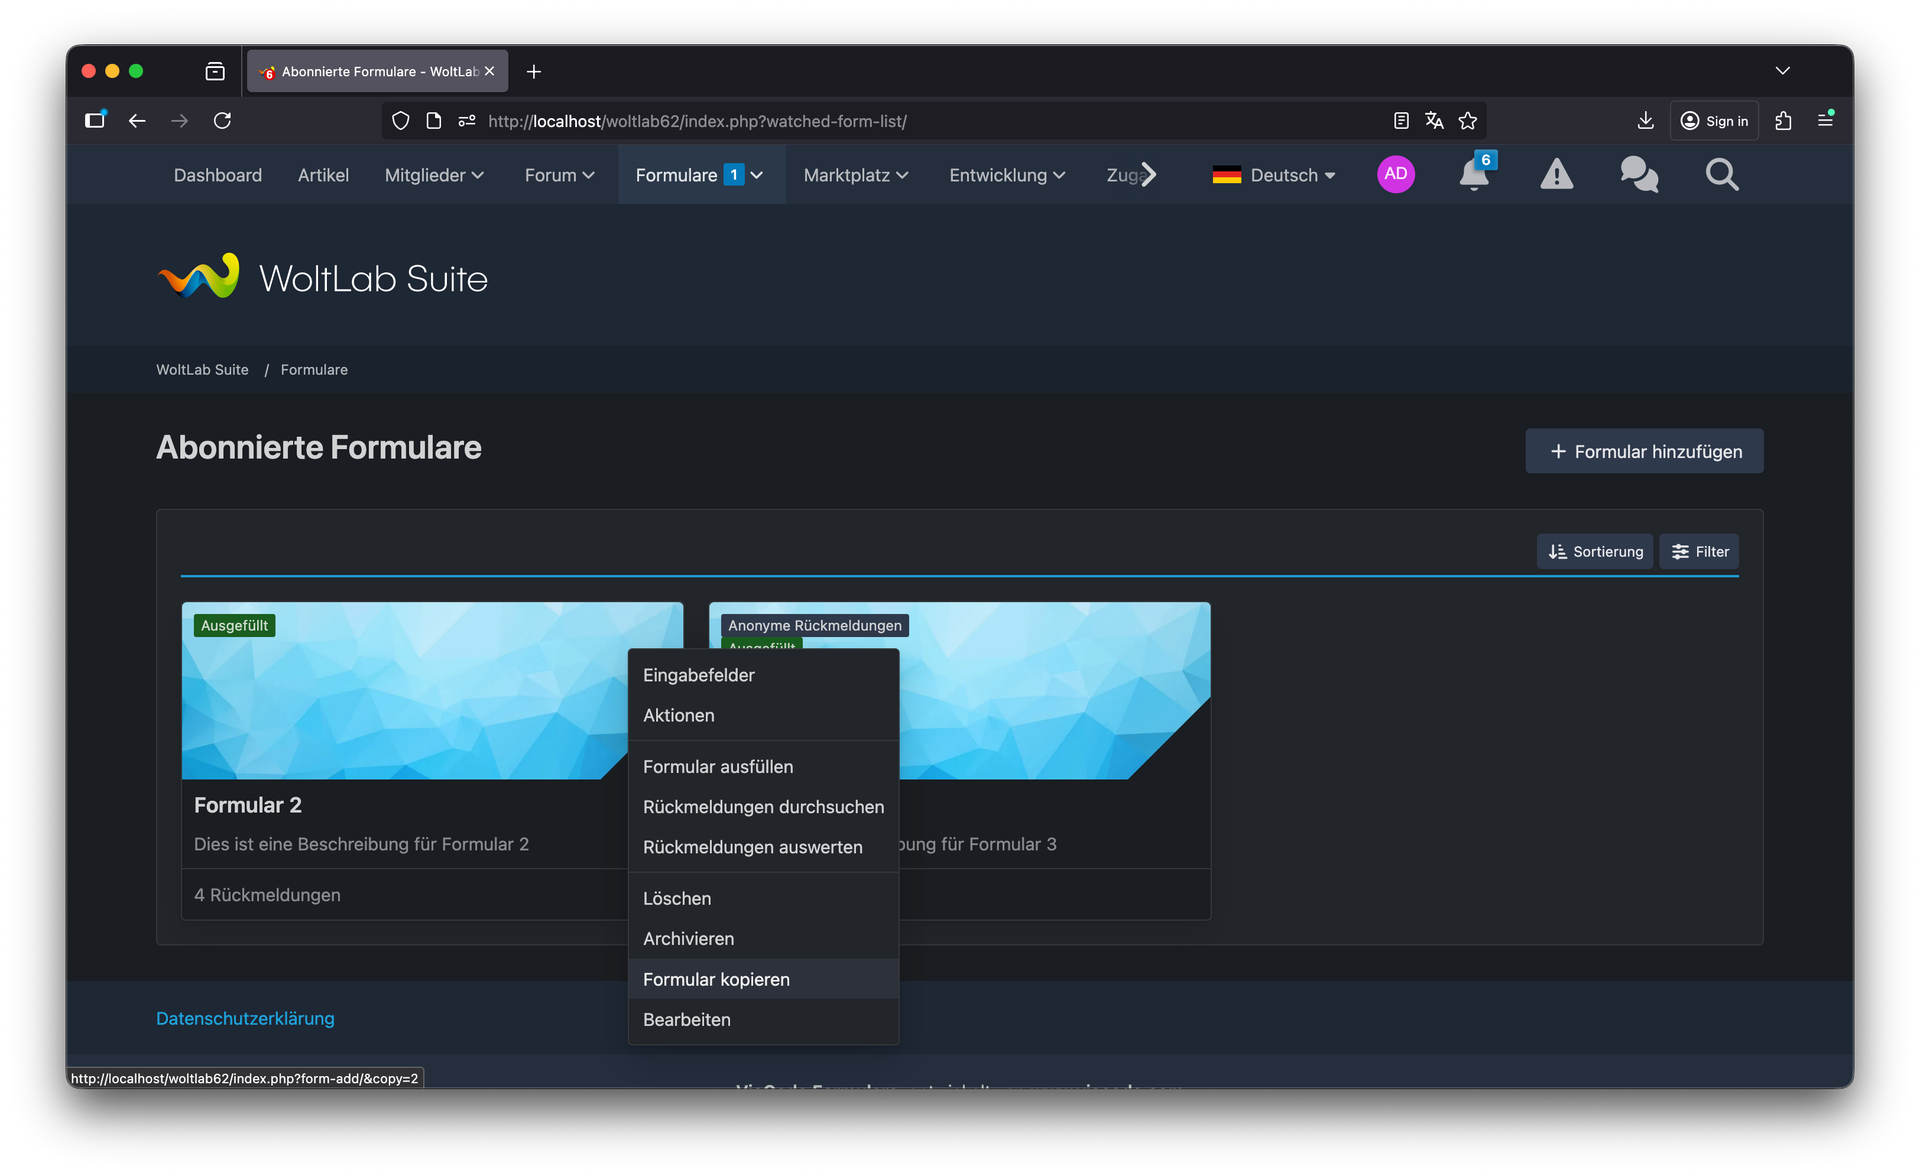Open the Sortierung dropdown

[x=1595, y=552]
